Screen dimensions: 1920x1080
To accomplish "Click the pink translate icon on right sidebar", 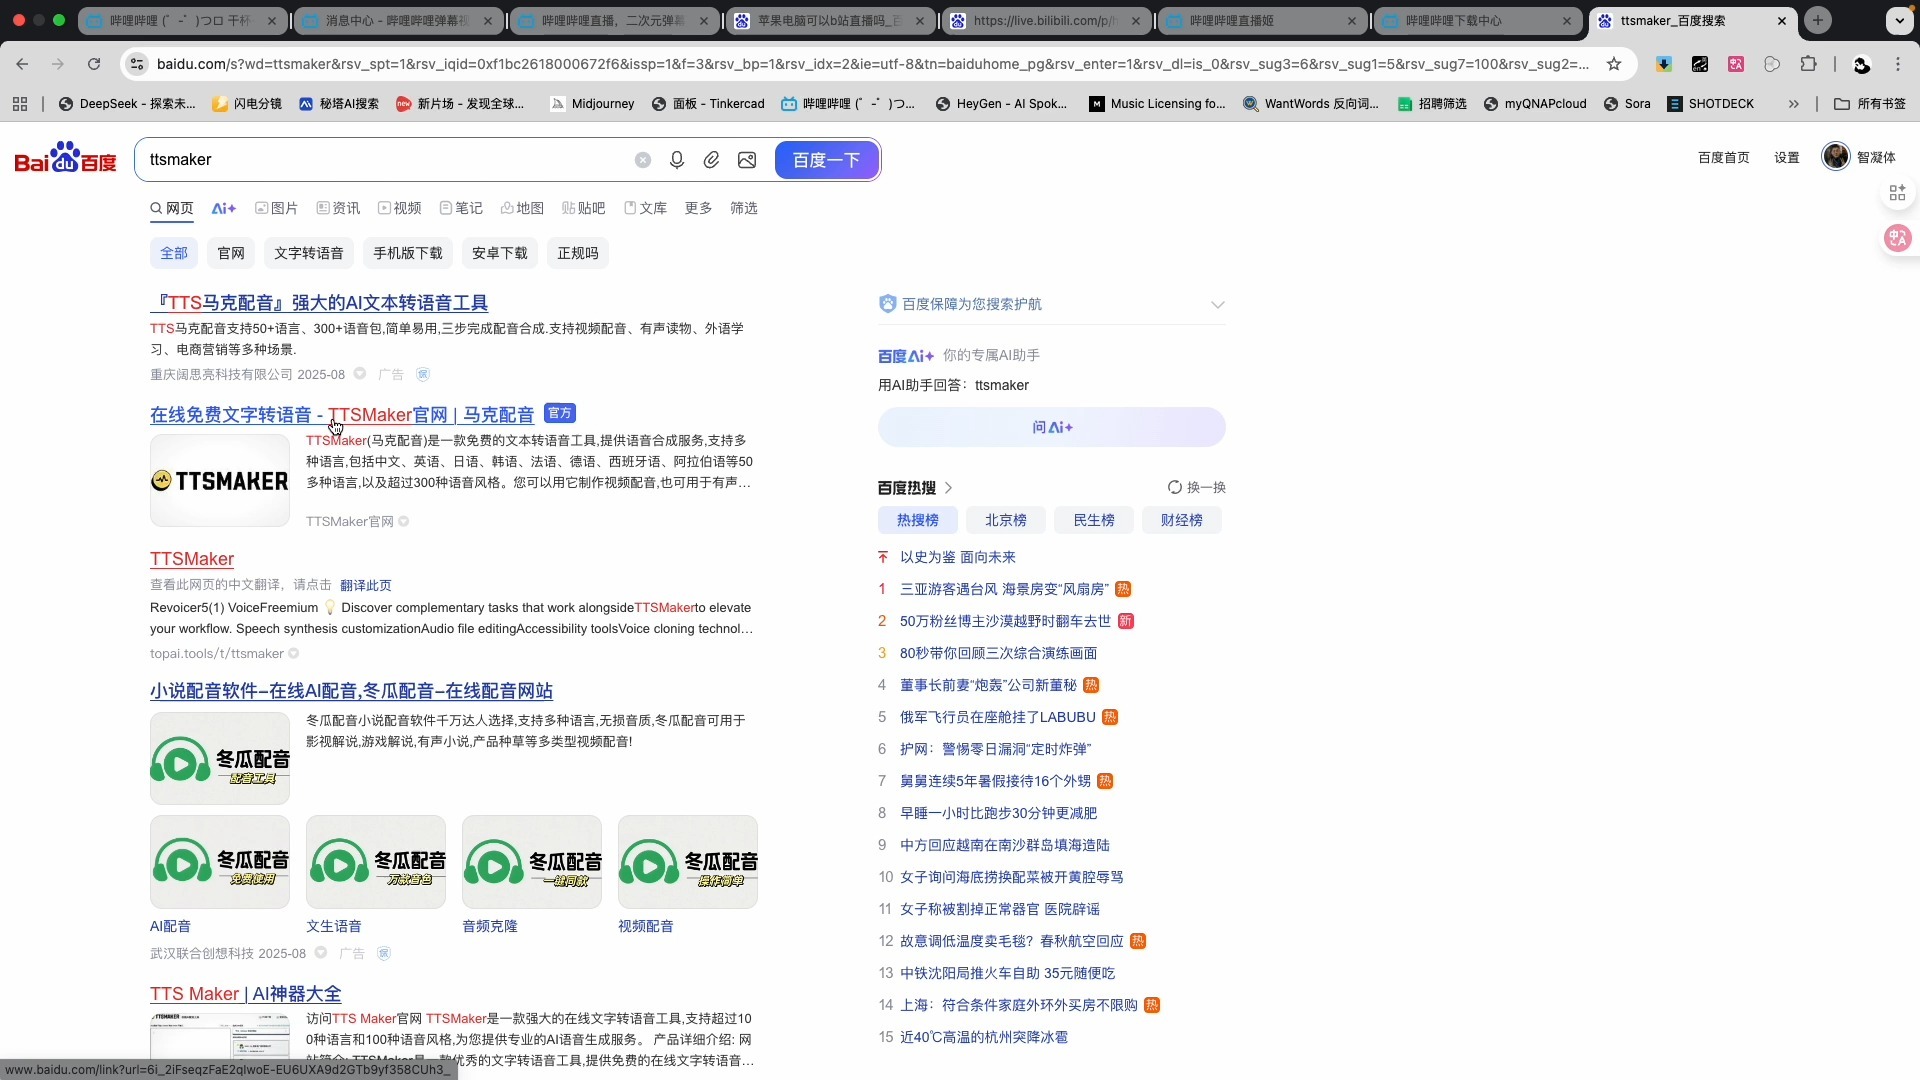I will [1897, 238].
